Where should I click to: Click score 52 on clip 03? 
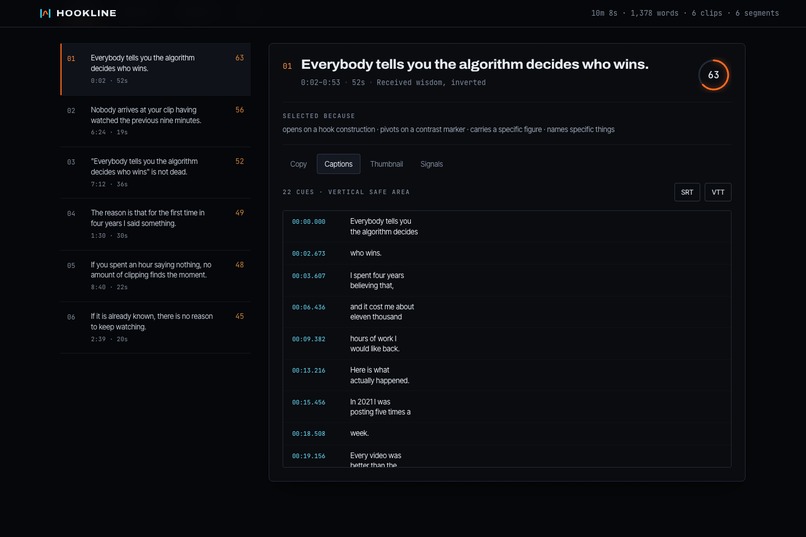[240, 161]
